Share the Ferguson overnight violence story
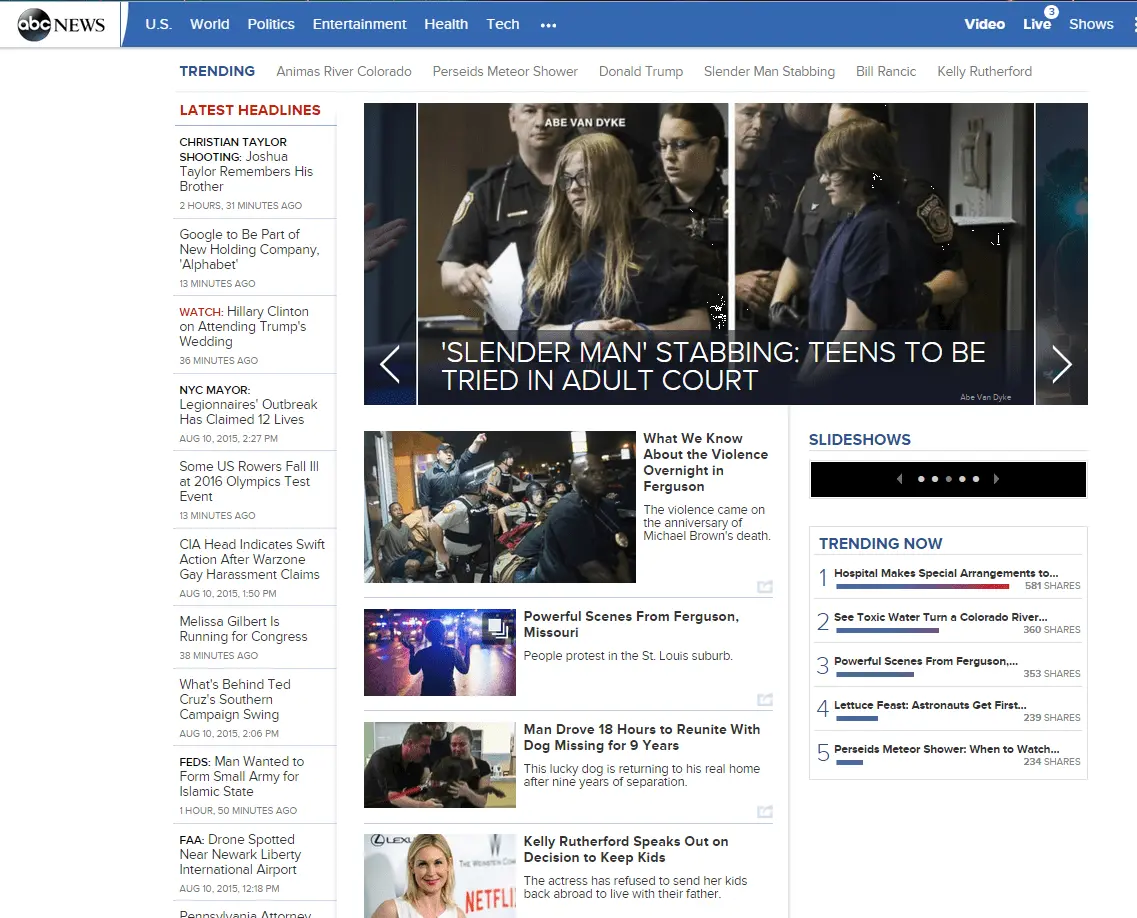This screenshot has width=1137, height=918. (765, 588)
